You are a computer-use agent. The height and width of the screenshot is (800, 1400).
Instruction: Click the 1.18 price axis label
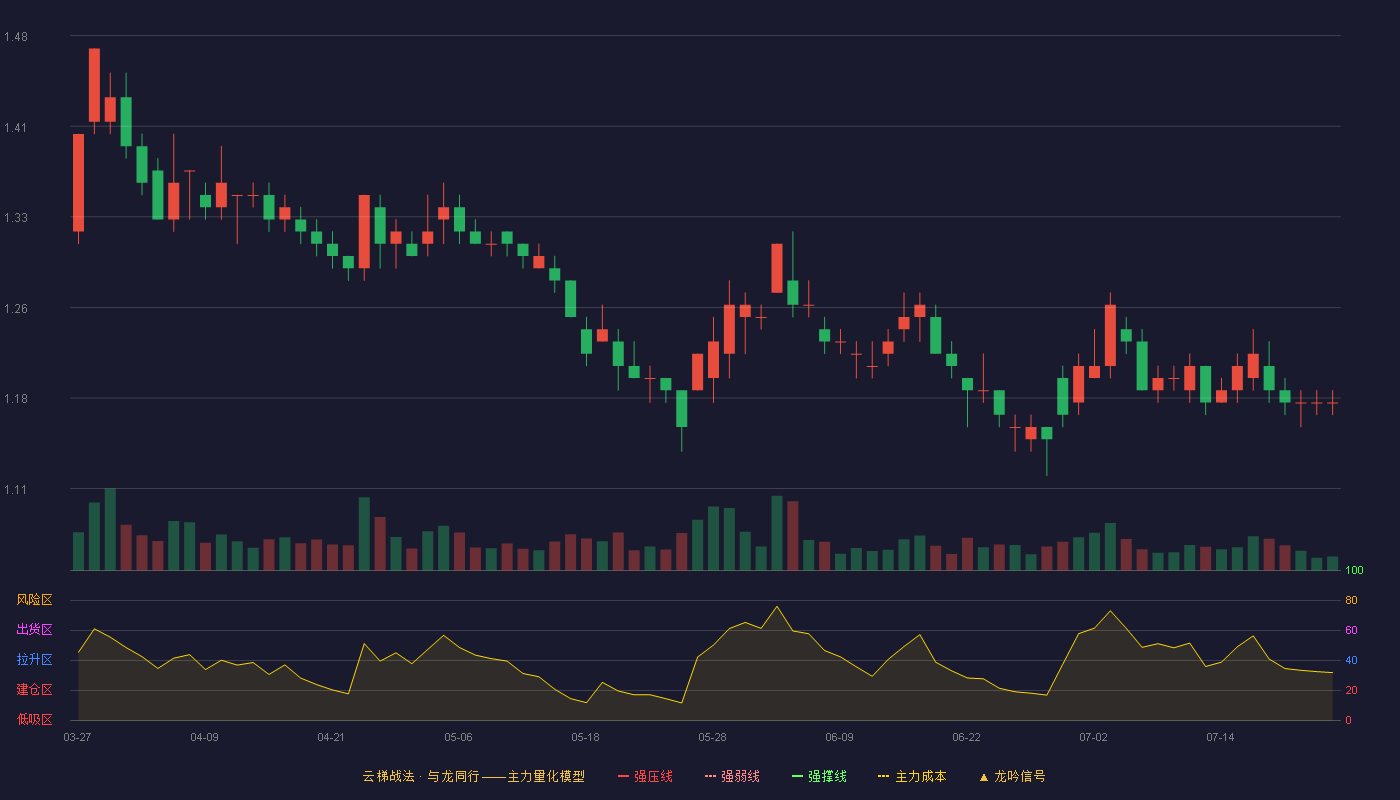[x=16, y=399]
